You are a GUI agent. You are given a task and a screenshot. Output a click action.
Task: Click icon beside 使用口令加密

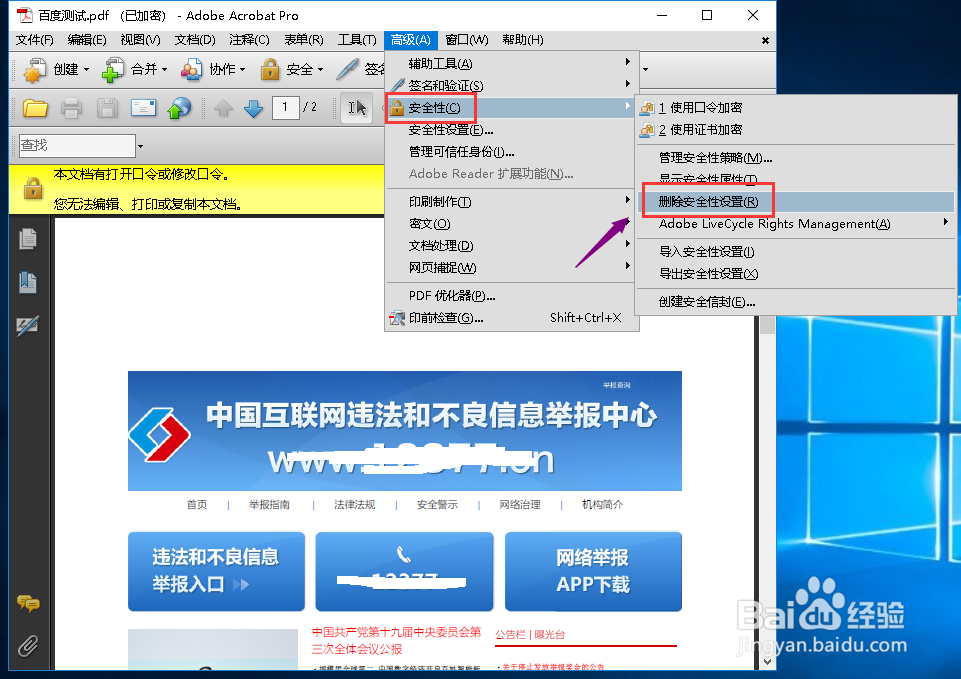point(647,108)
